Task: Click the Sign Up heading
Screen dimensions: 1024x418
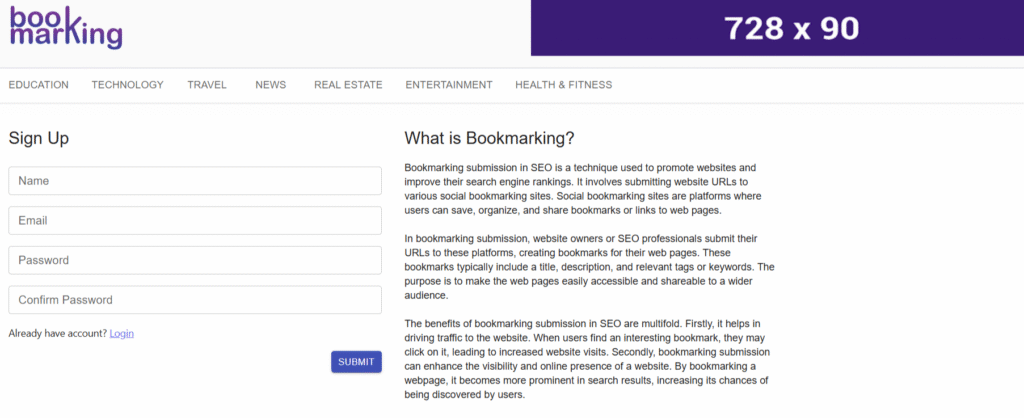Action: [39, 138]
